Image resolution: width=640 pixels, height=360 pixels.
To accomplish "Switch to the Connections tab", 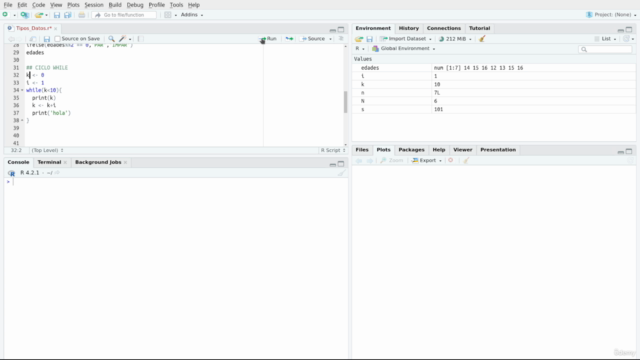I will (x=444, y=28).
